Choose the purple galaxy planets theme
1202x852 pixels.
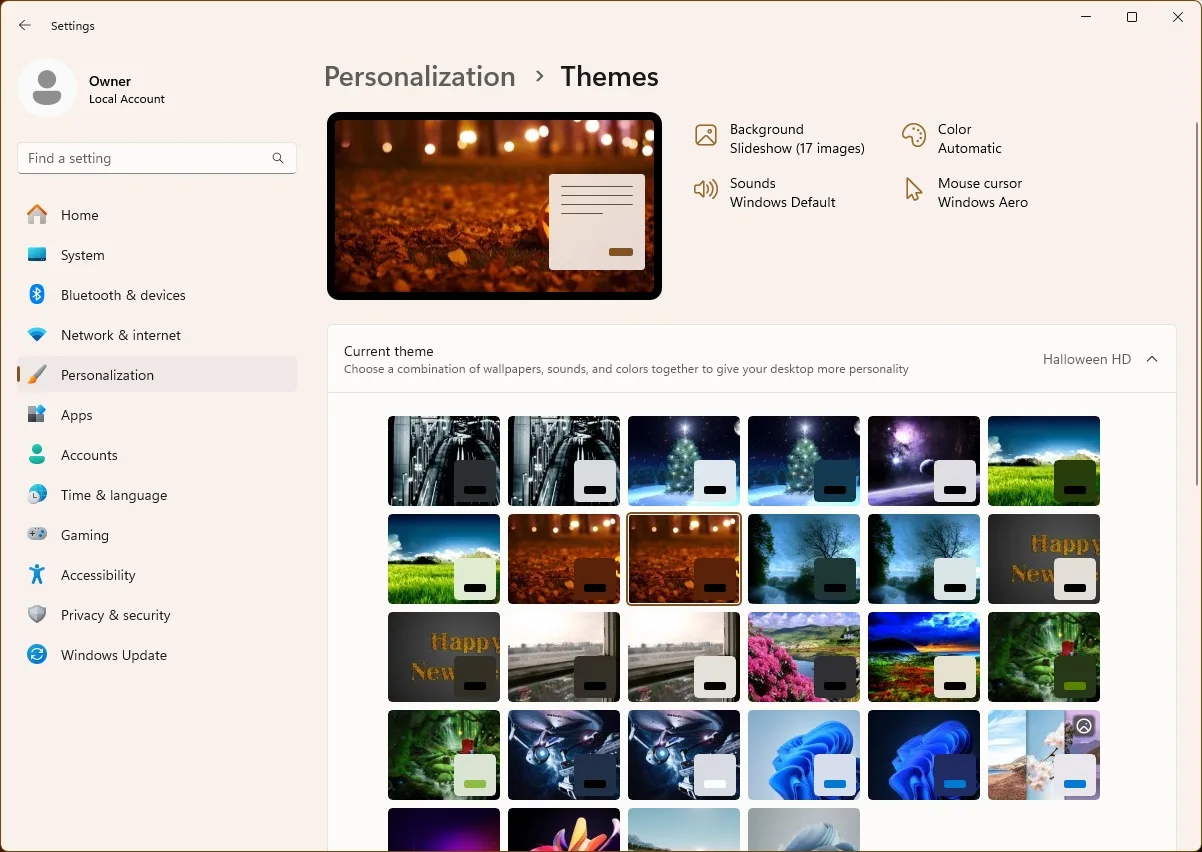coord(924,461)
